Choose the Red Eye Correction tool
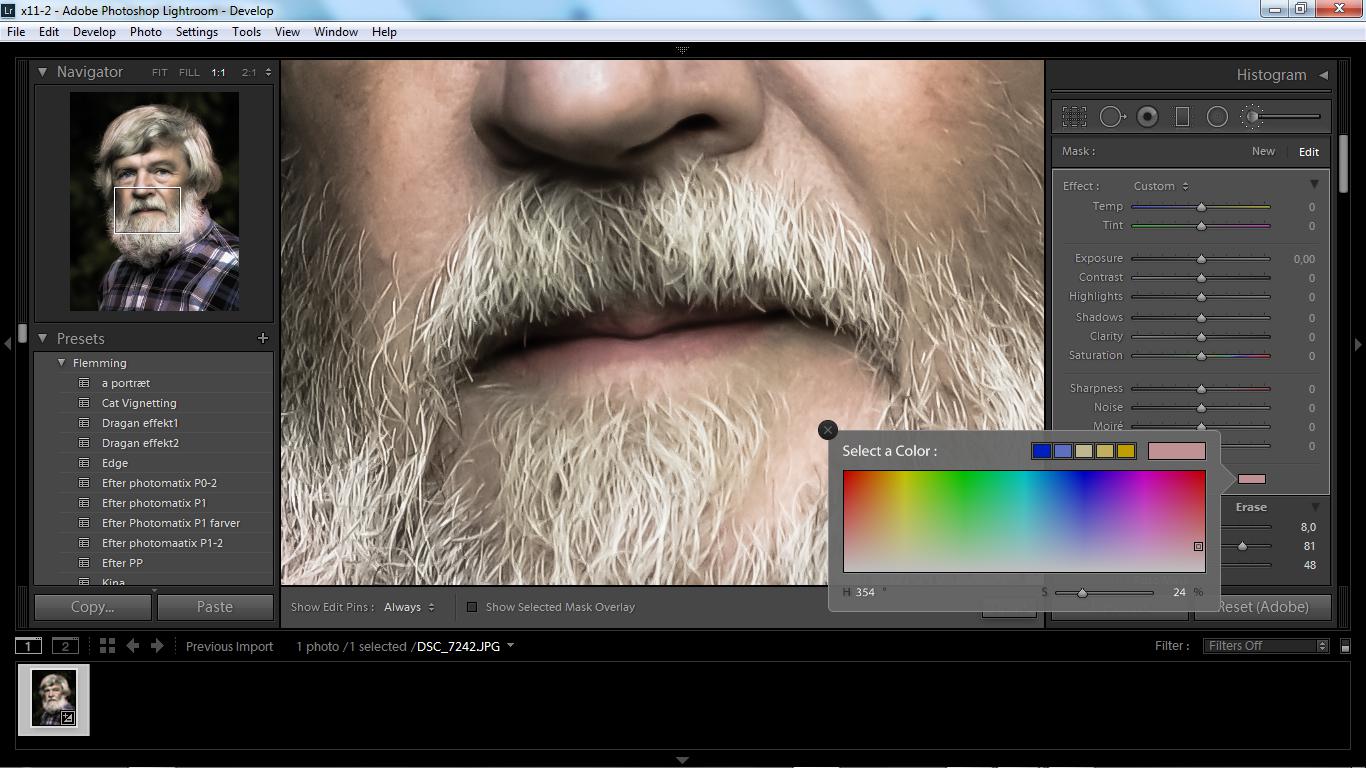This screenshot has height=768, width=1366. (1147, 117)
